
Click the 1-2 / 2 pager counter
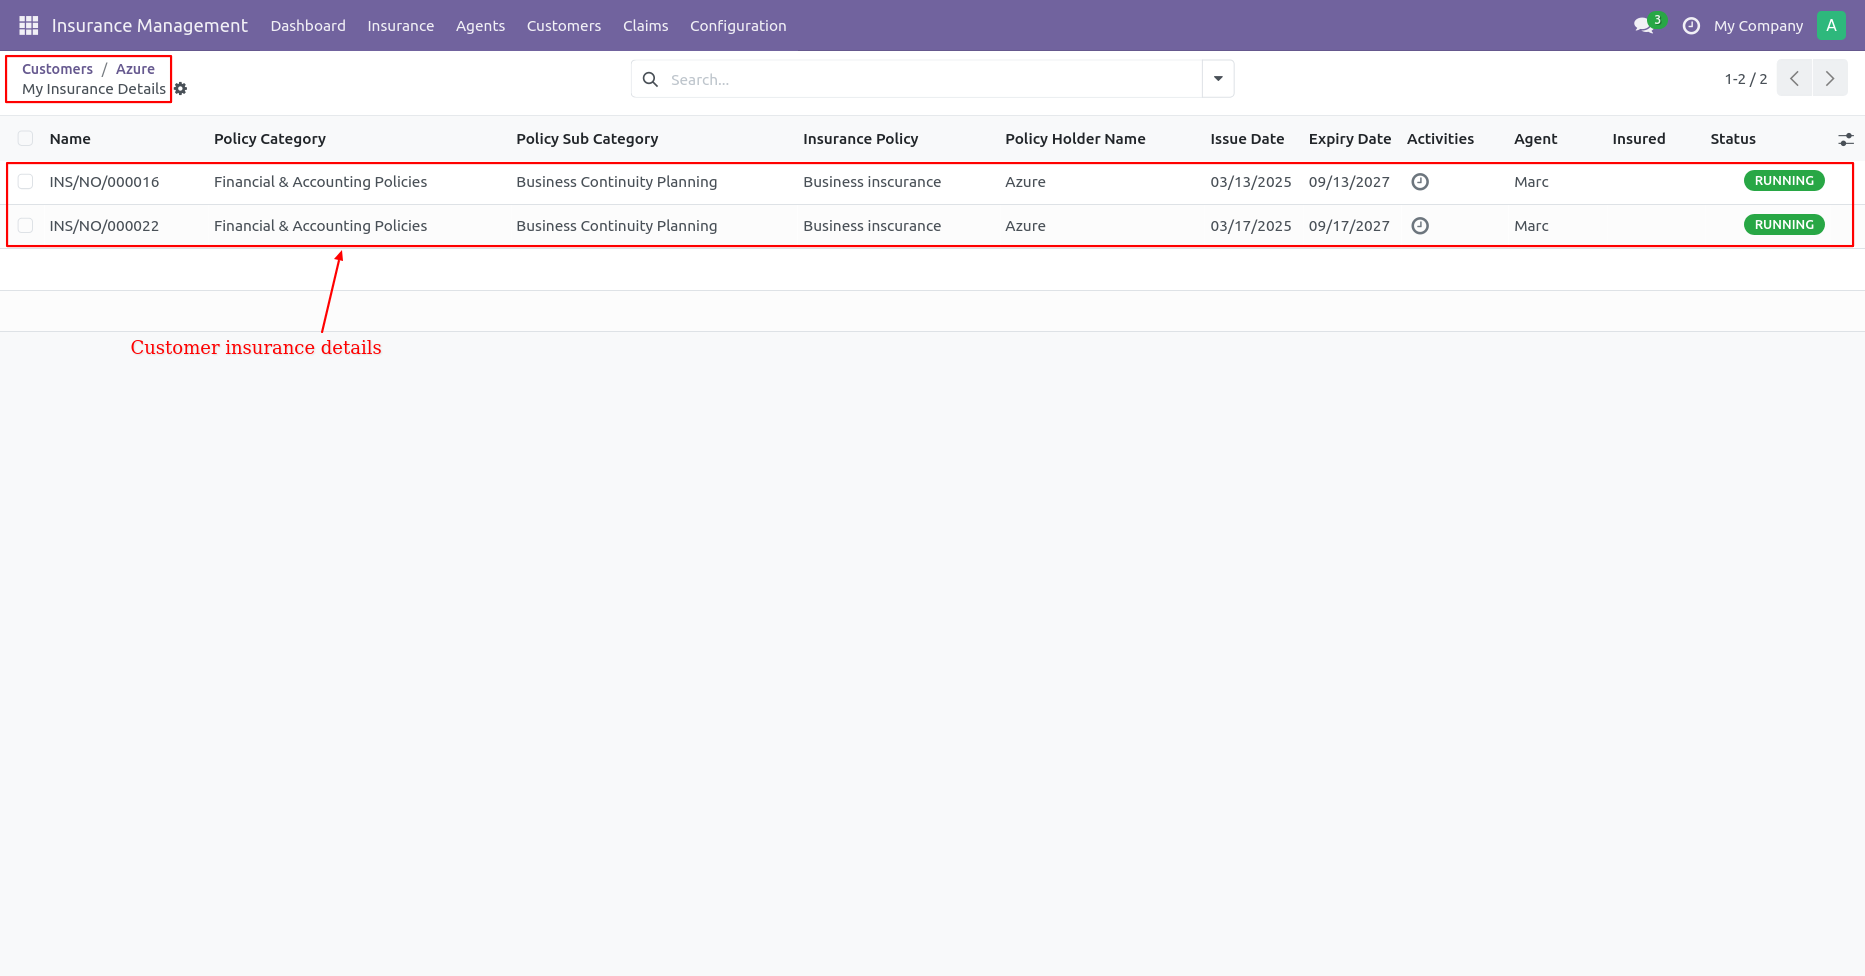pyautogui.click(x=1746, y=79)
